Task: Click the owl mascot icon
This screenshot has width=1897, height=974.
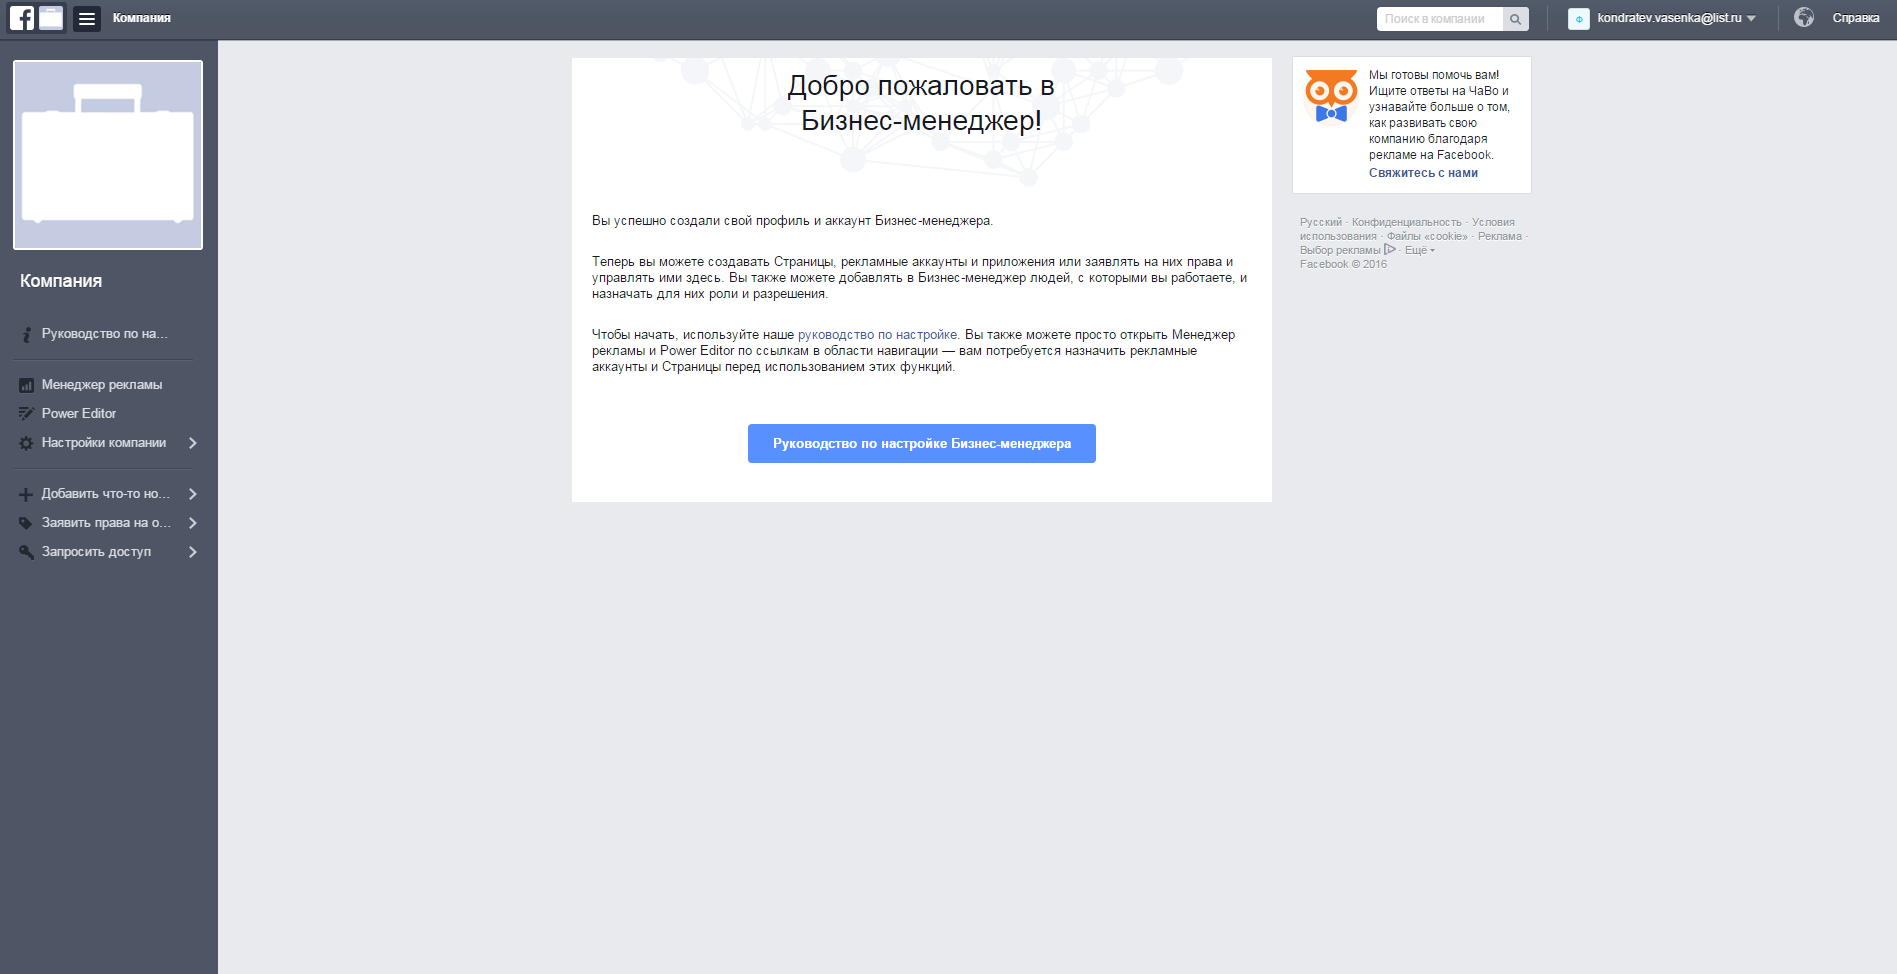Action: click(x=1331, y=96)
